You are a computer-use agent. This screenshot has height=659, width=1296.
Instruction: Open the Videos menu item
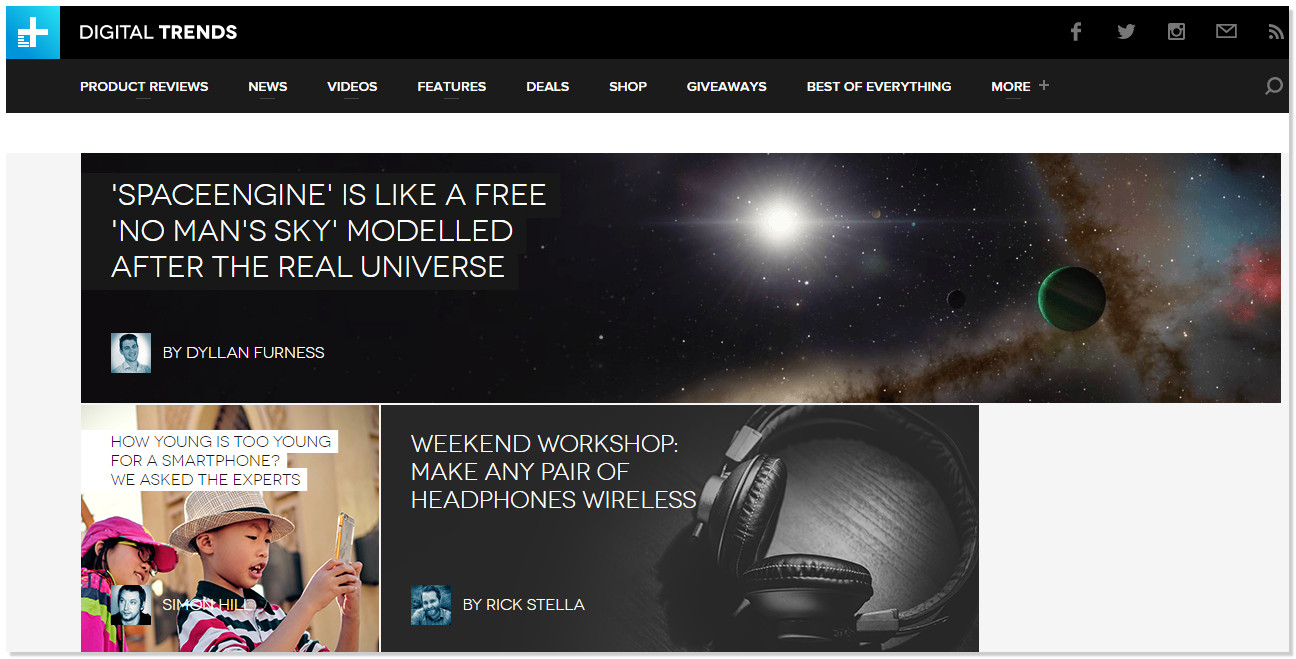[x=352, y=86]
